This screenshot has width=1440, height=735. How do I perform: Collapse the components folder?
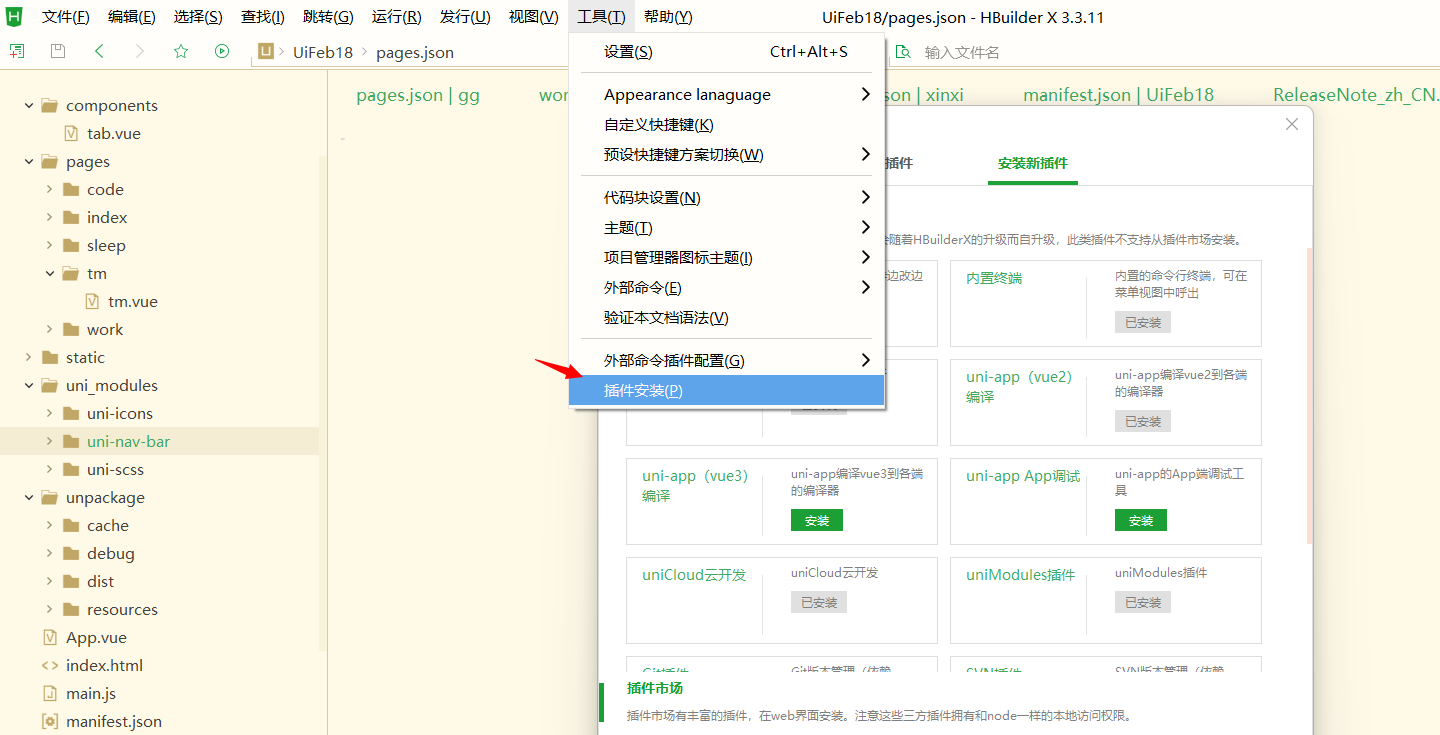28,105
